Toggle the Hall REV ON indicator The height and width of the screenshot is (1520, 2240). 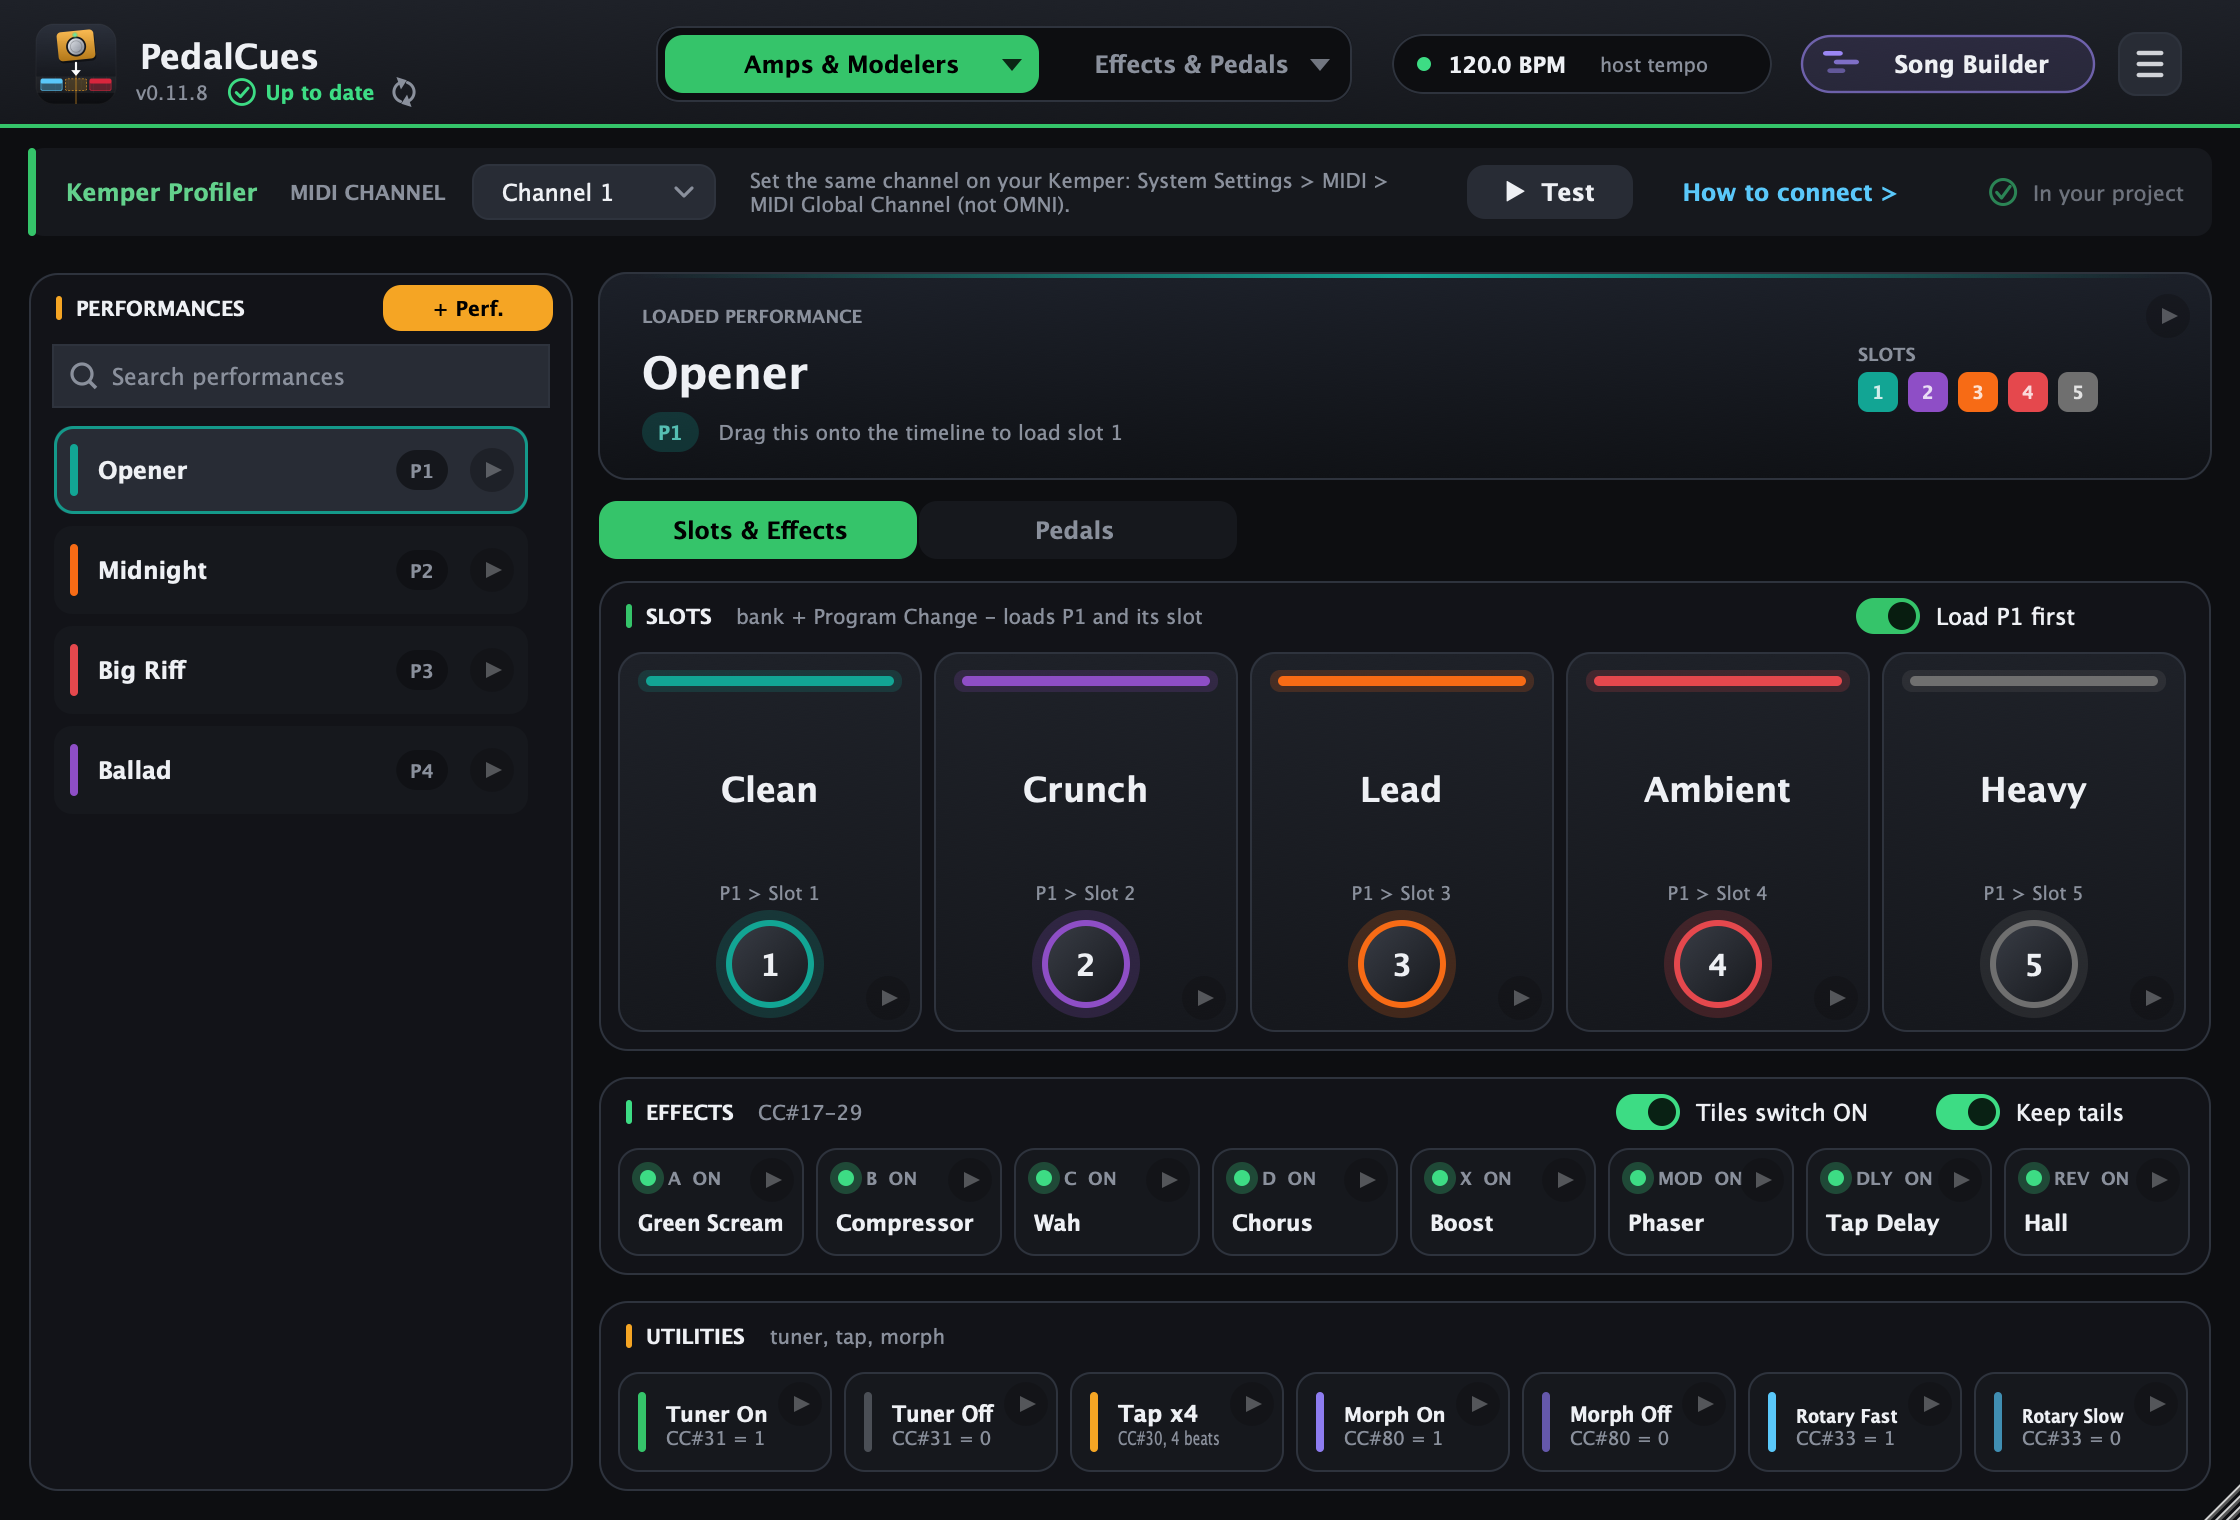pyautogui.click(x=2034, y=1178)
